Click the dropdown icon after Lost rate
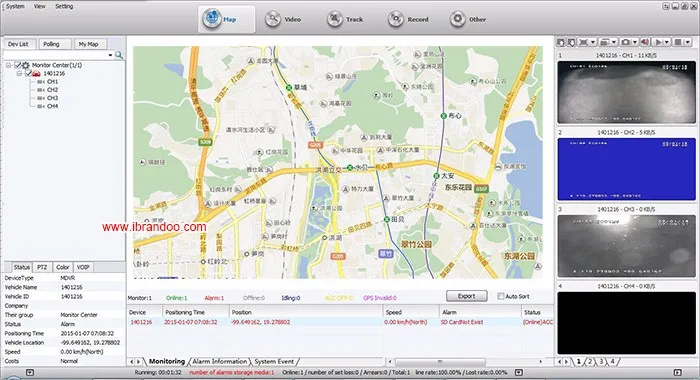 pos(519,372)
